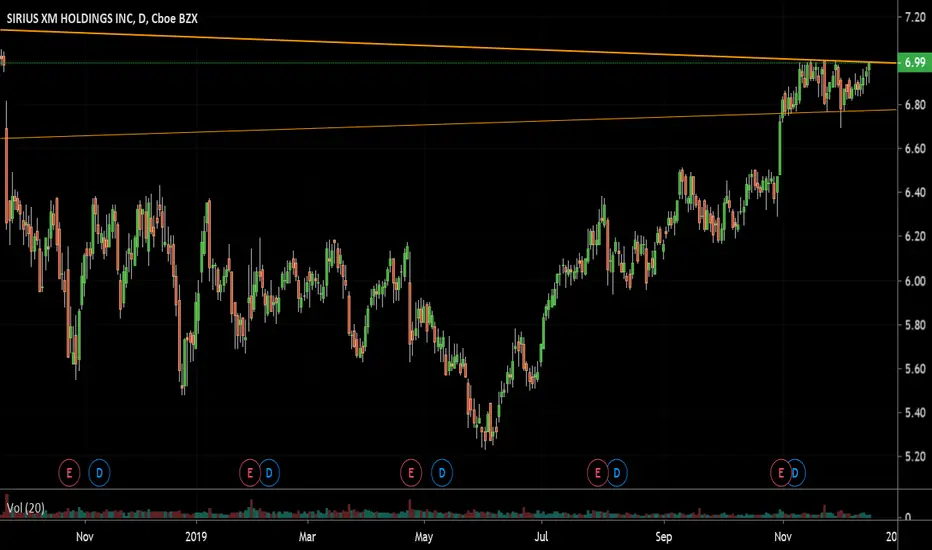
Task: Select the dividend D marker just after May
Action: (x=442, y=473)
